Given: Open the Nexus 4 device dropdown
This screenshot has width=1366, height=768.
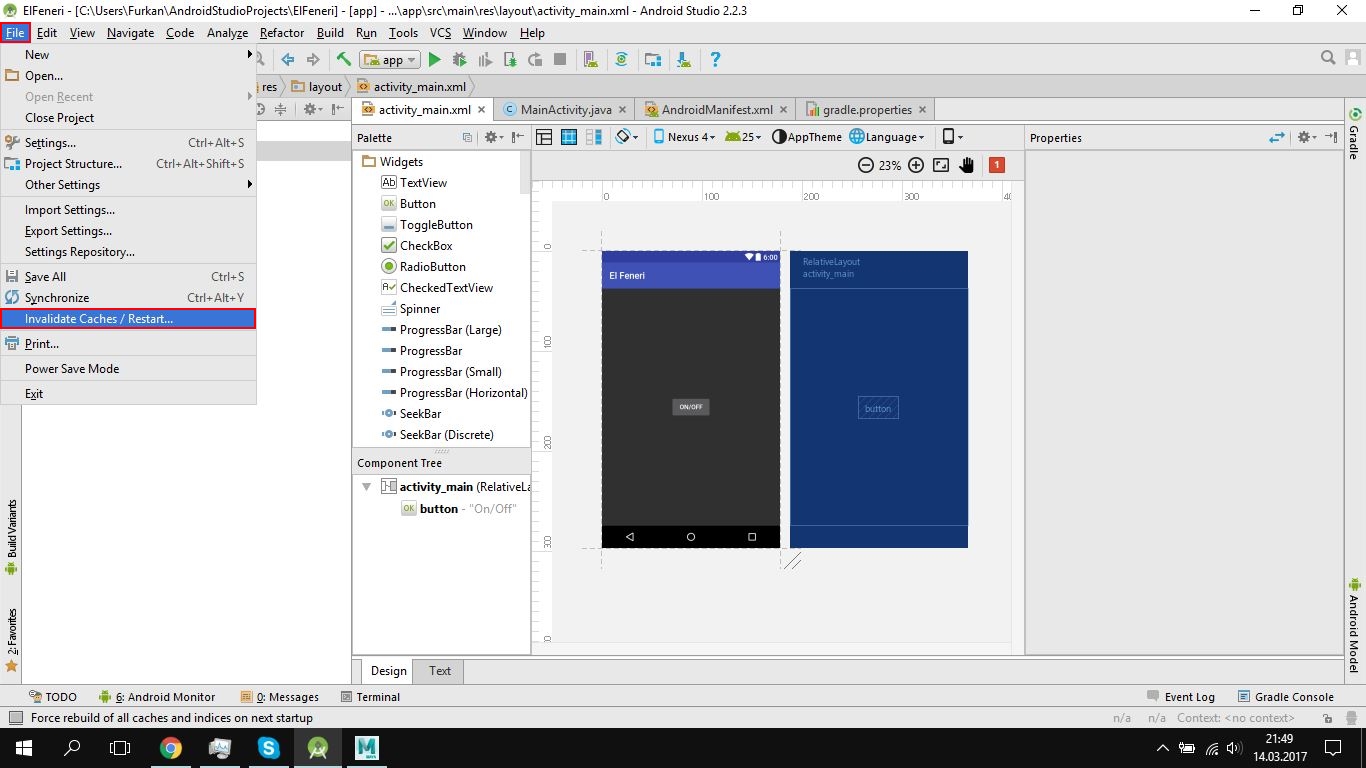Looking at the screenshot, I should 685,137.
